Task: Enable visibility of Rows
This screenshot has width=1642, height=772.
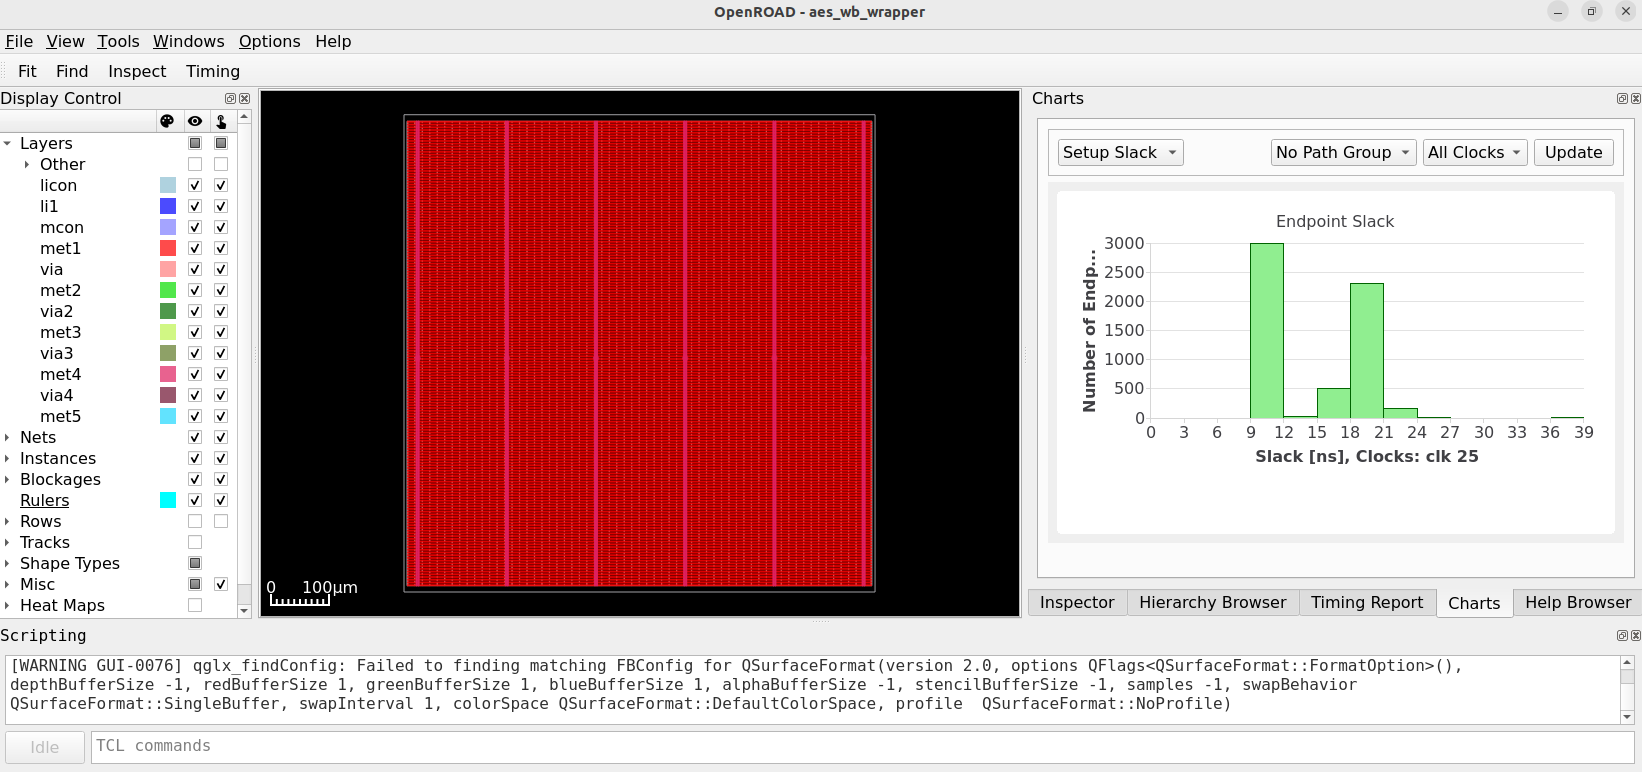Action: click(195, 521)
